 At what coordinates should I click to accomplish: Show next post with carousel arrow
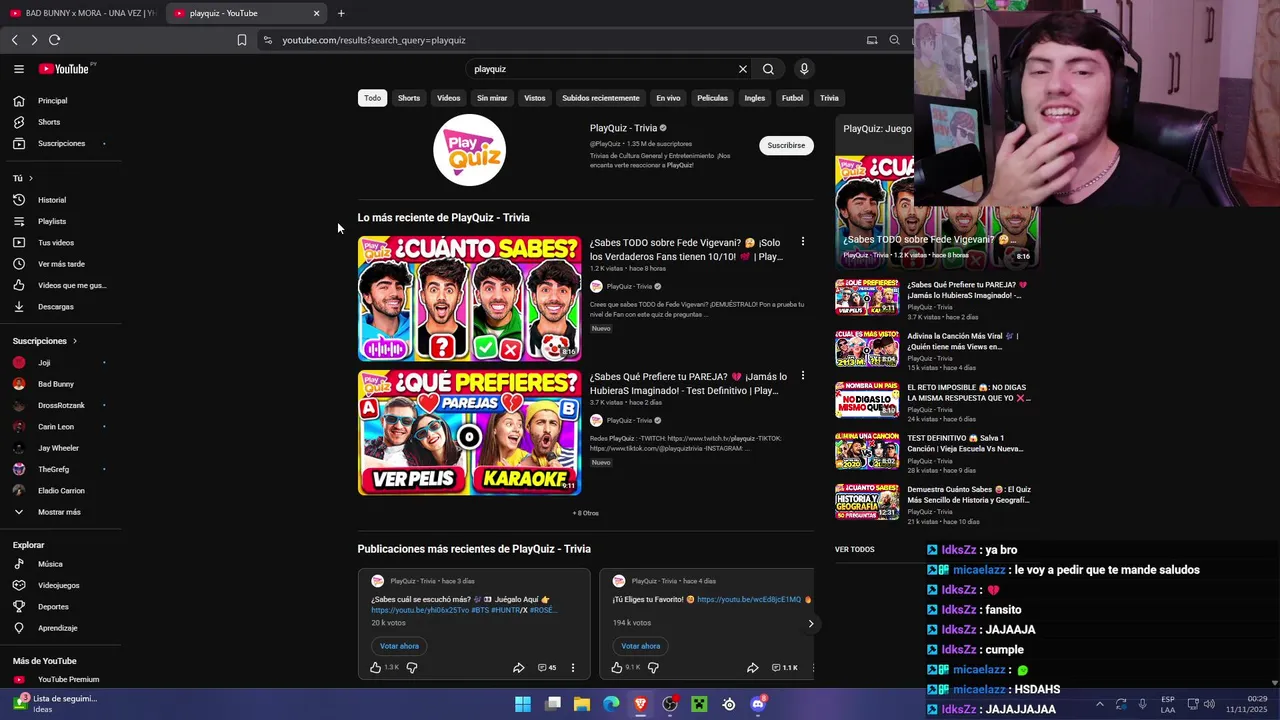pos(811,623)
